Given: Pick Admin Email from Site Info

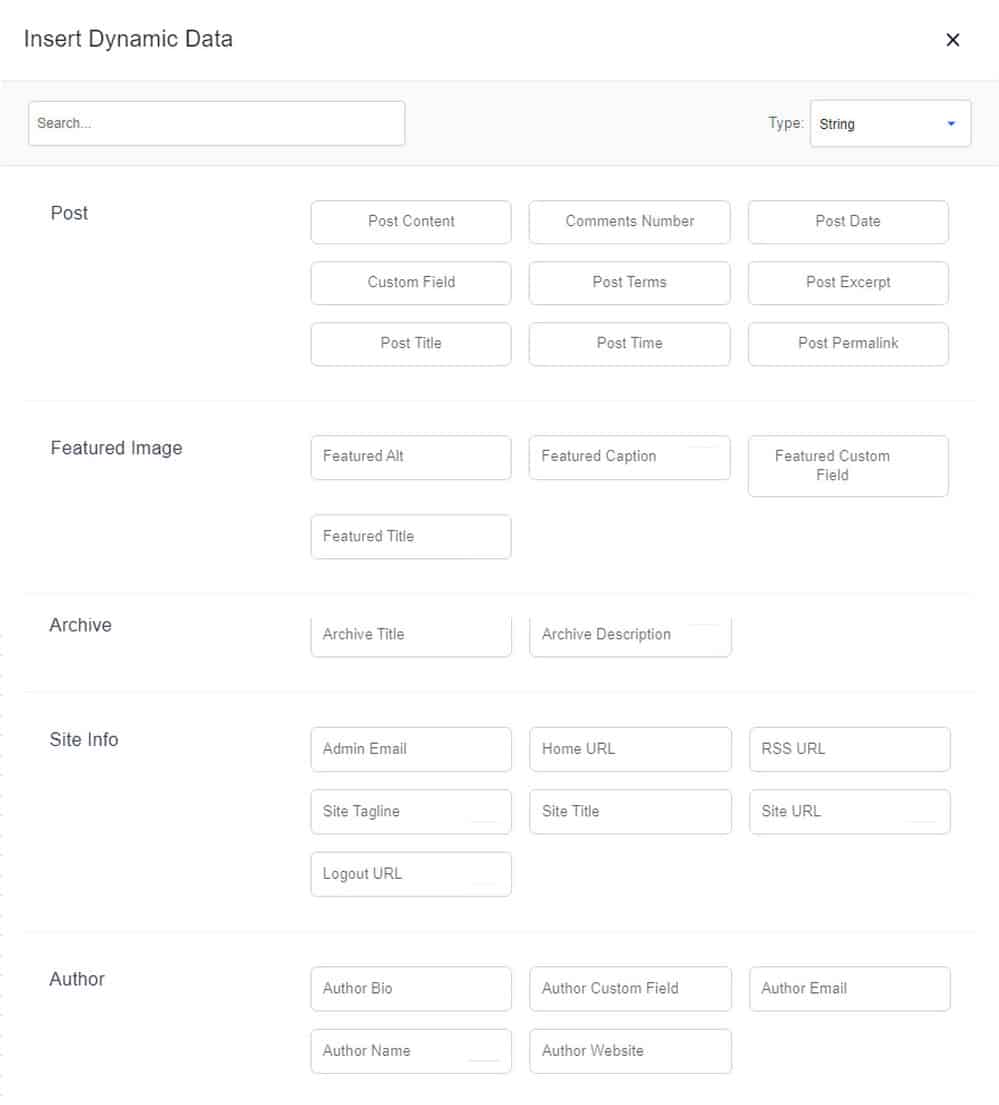Looking at the screenshot, I should 411,749.
